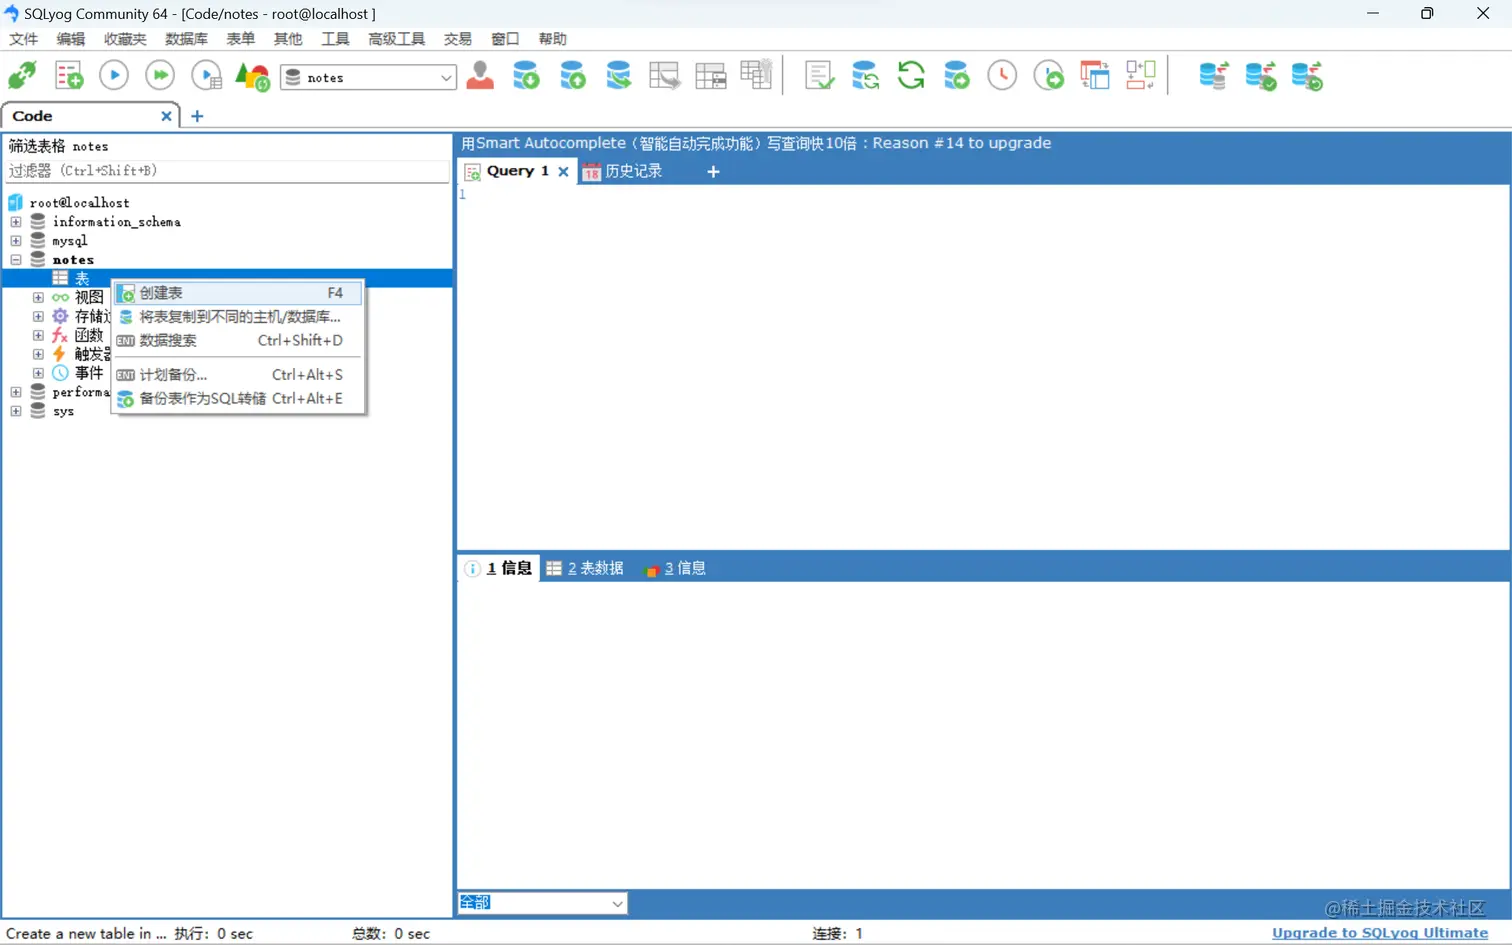Expand the mysql database node
The height and width of the screenshot is (945, 1512).
pyautogui.click(x=16, y=241)
